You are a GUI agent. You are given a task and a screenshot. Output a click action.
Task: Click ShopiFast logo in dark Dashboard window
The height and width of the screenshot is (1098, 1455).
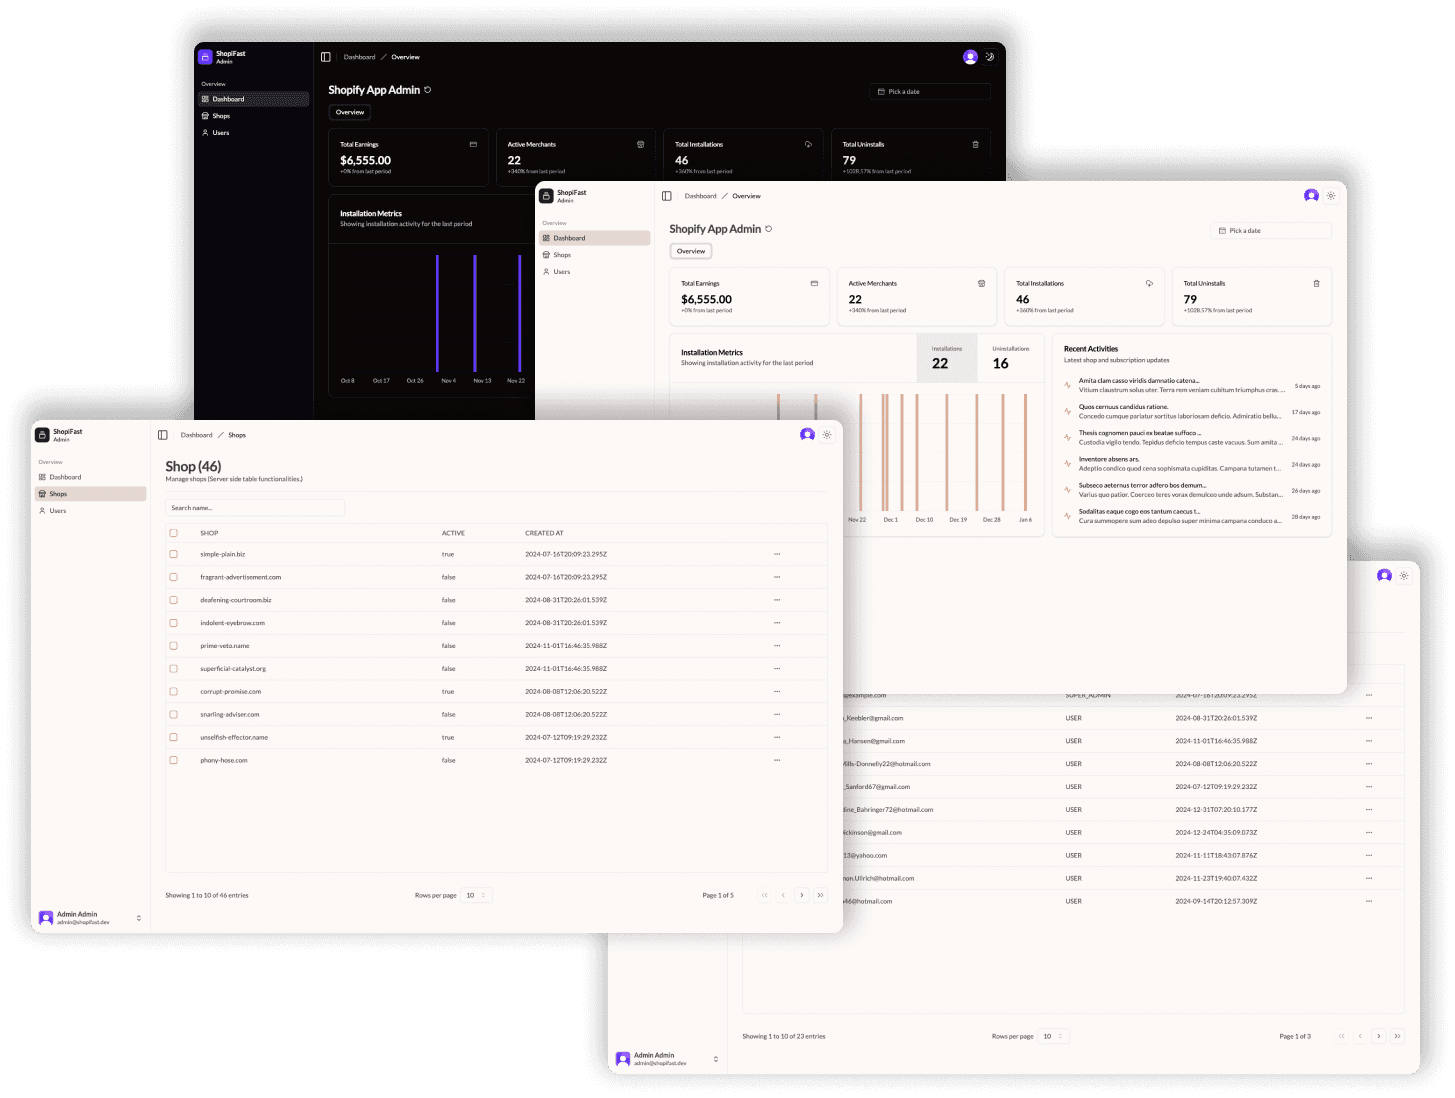(205, 57)
